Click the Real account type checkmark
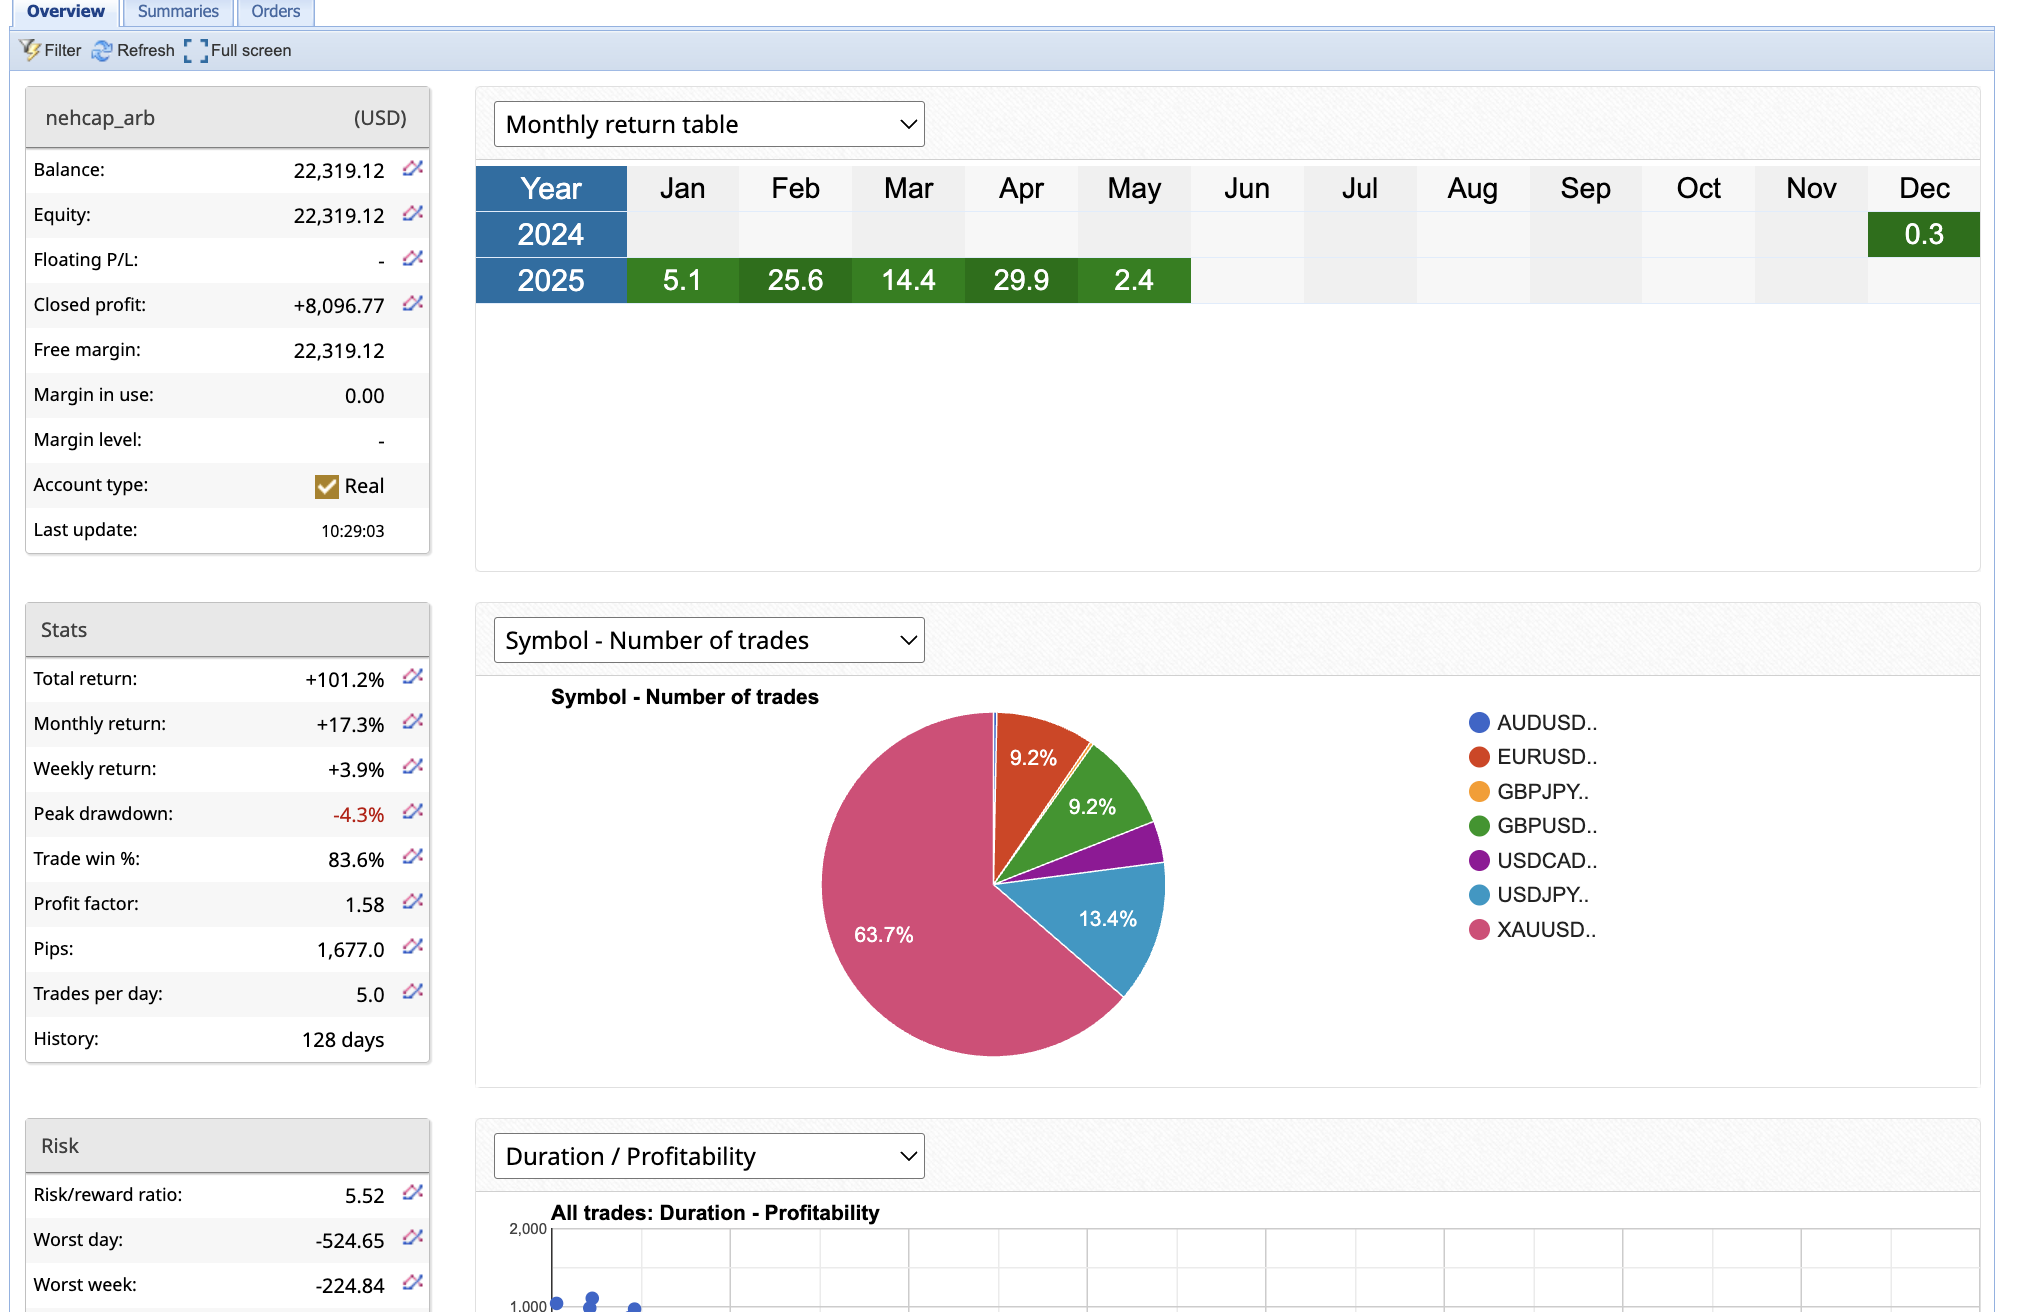Viewport: 2022px width, 1312px height. [x=326, y=486]
